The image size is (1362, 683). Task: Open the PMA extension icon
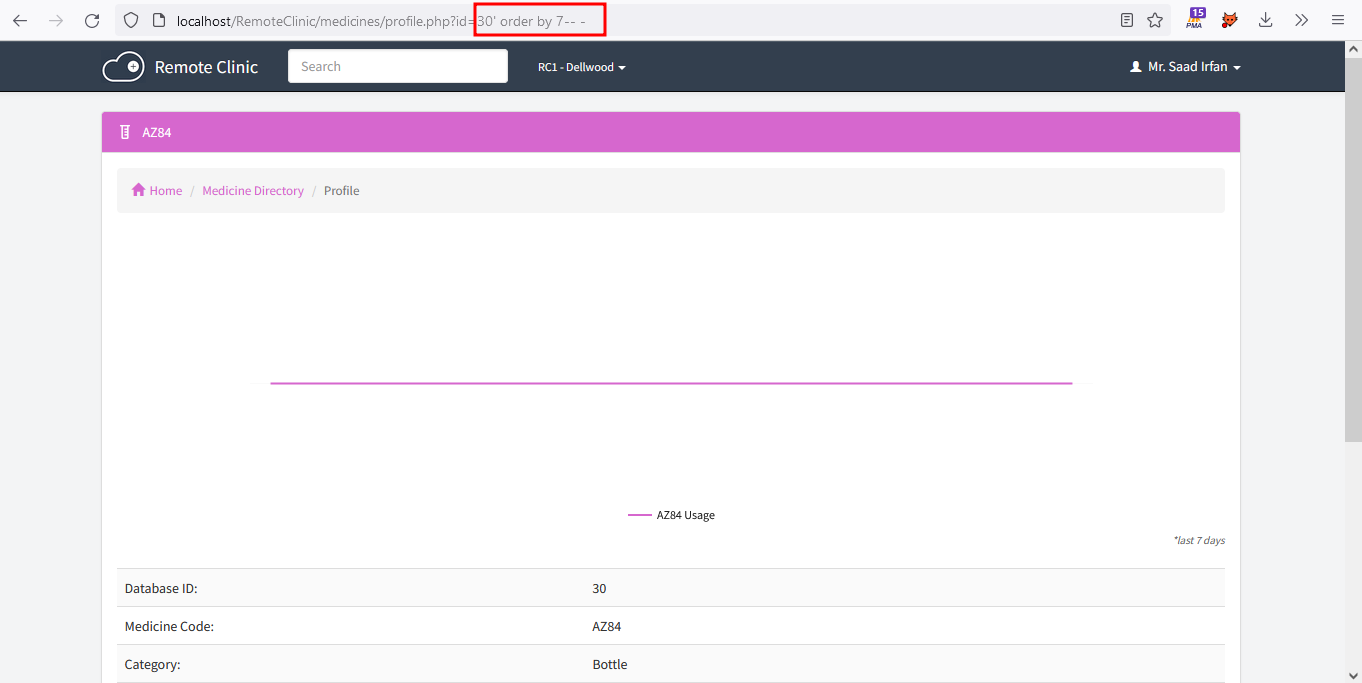click(1196, 19)
